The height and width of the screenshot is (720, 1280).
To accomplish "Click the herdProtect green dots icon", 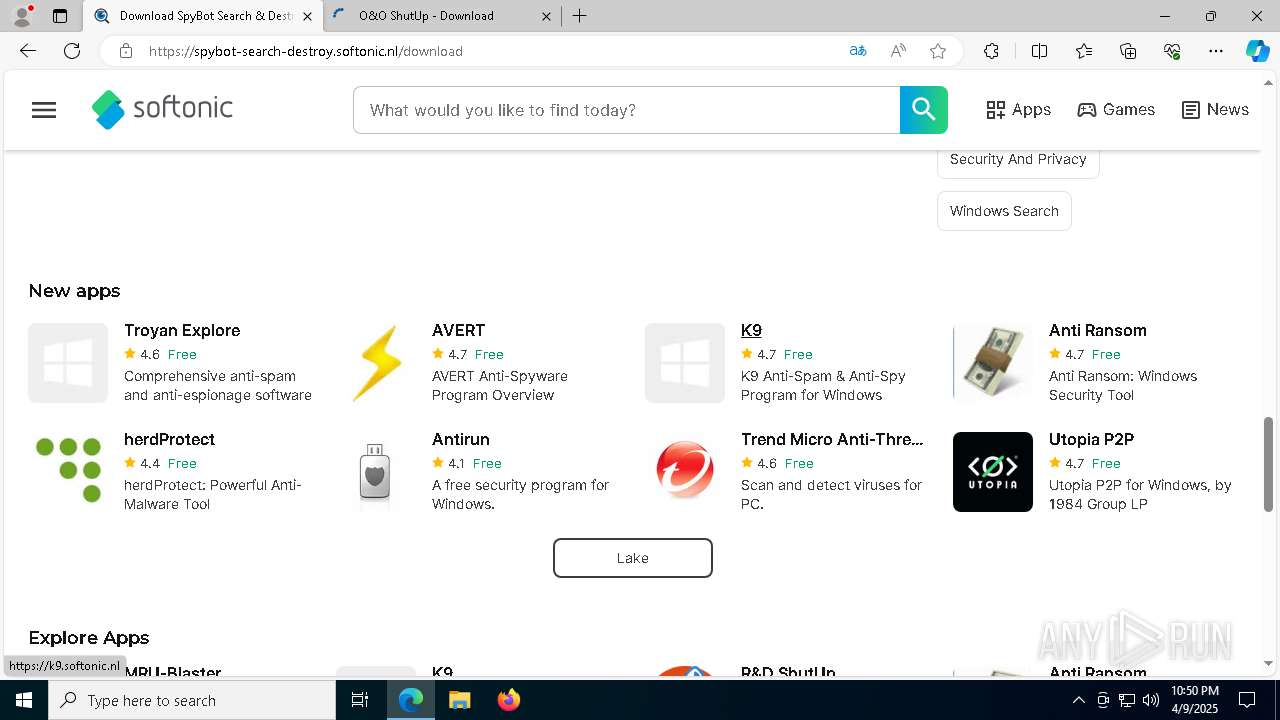I will [x=68, y=472].
